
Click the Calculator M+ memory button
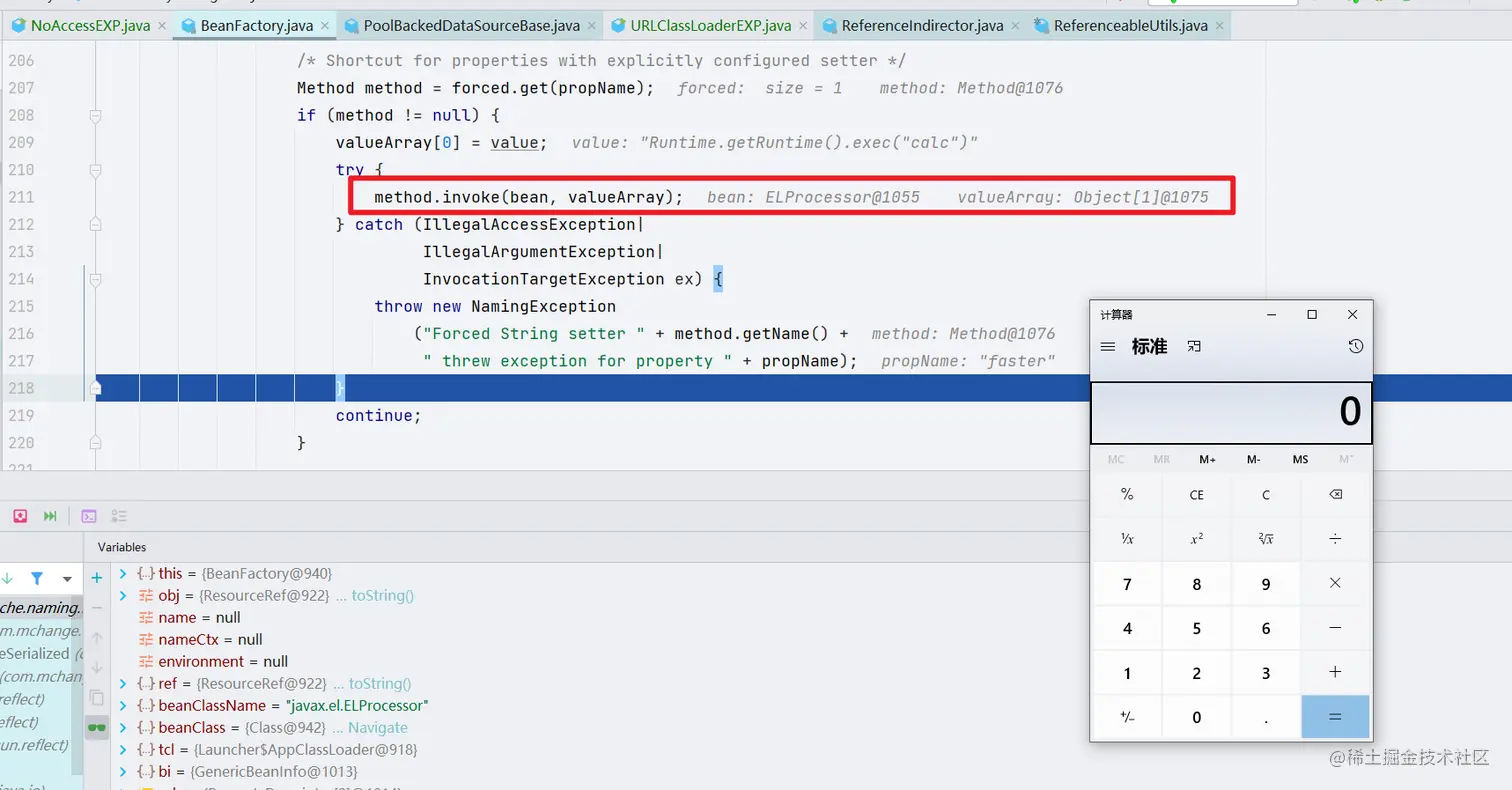(x=1207, y=459)
